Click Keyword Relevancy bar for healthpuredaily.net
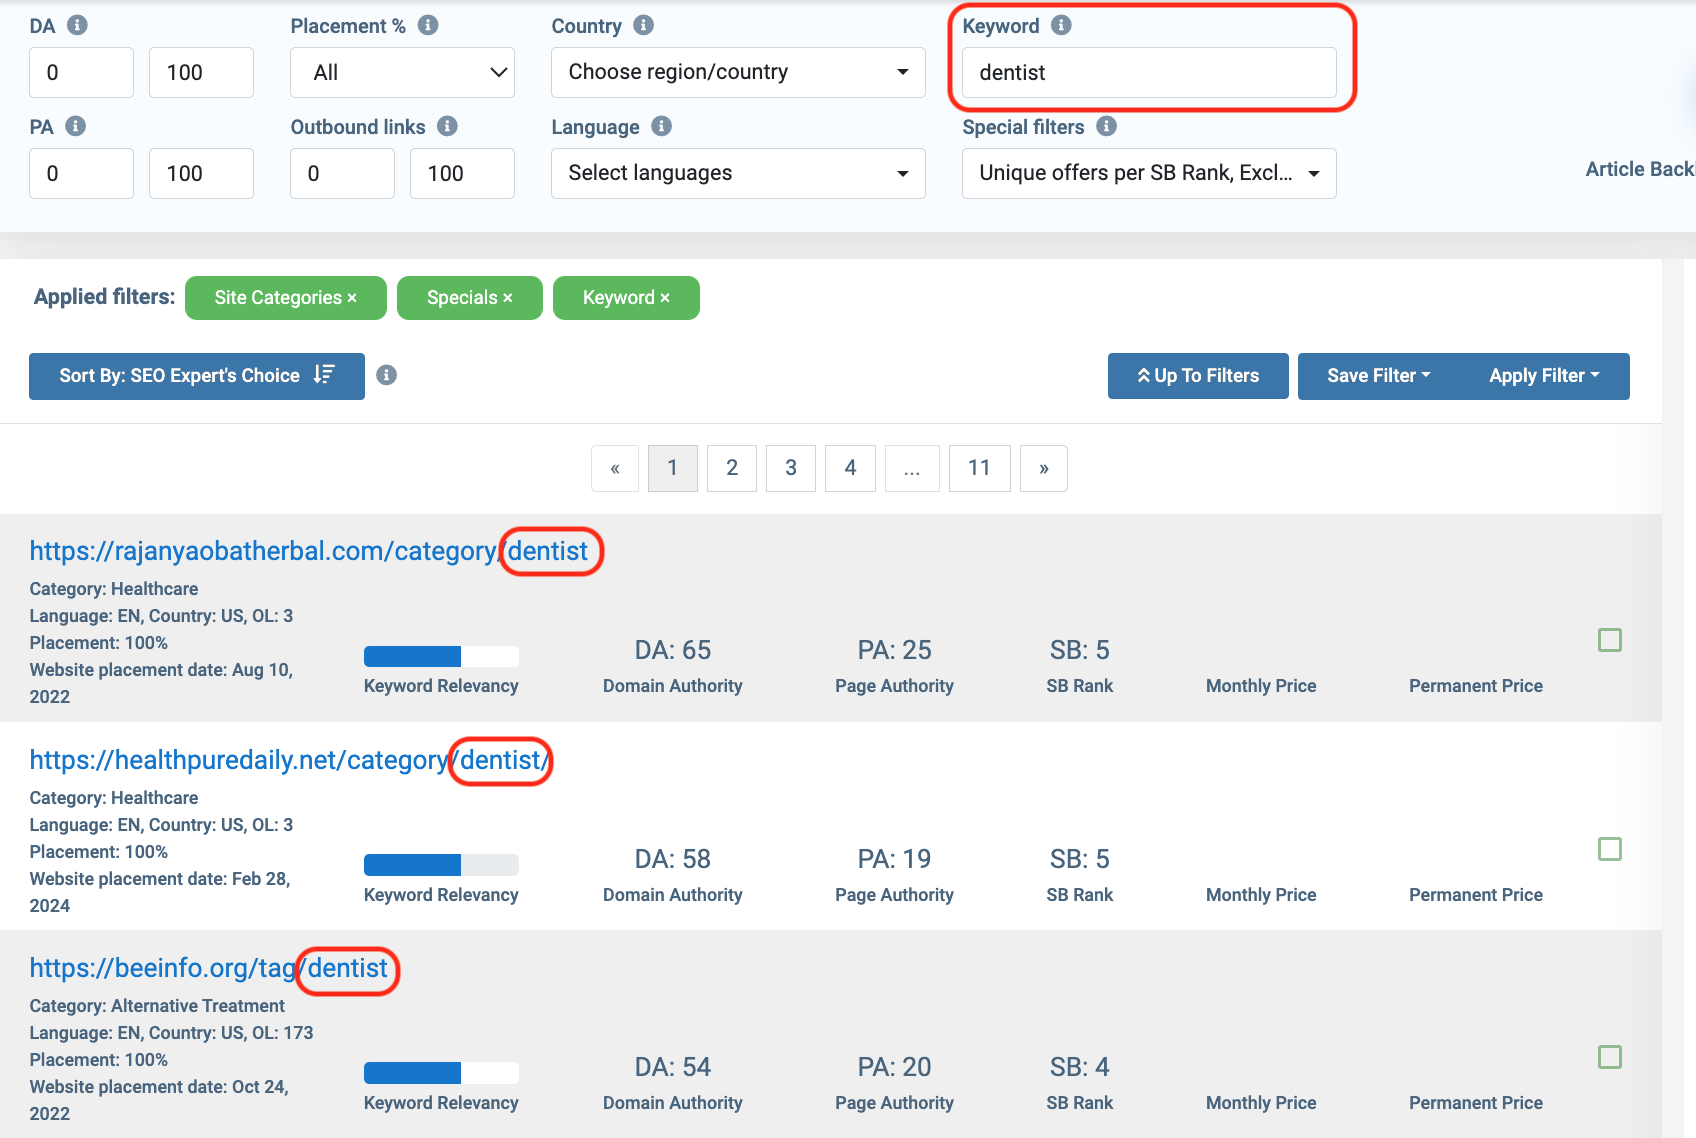The width and height of the screenshot is (1696, 1138). pyautogui.click(x=441, y=865)
